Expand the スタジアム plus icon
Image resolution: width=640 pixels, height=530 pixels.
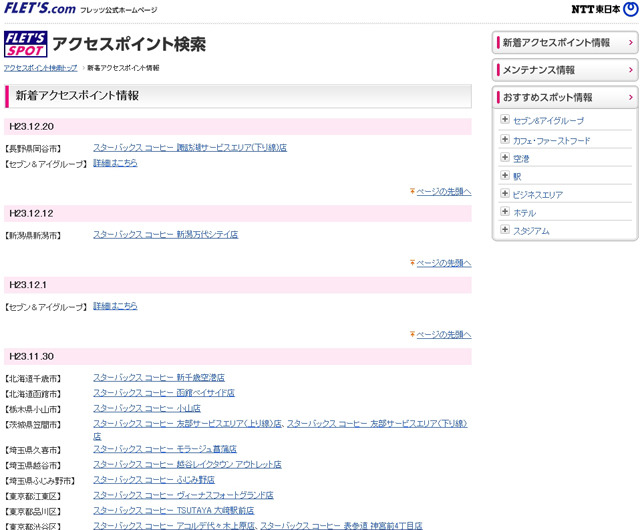505,229
